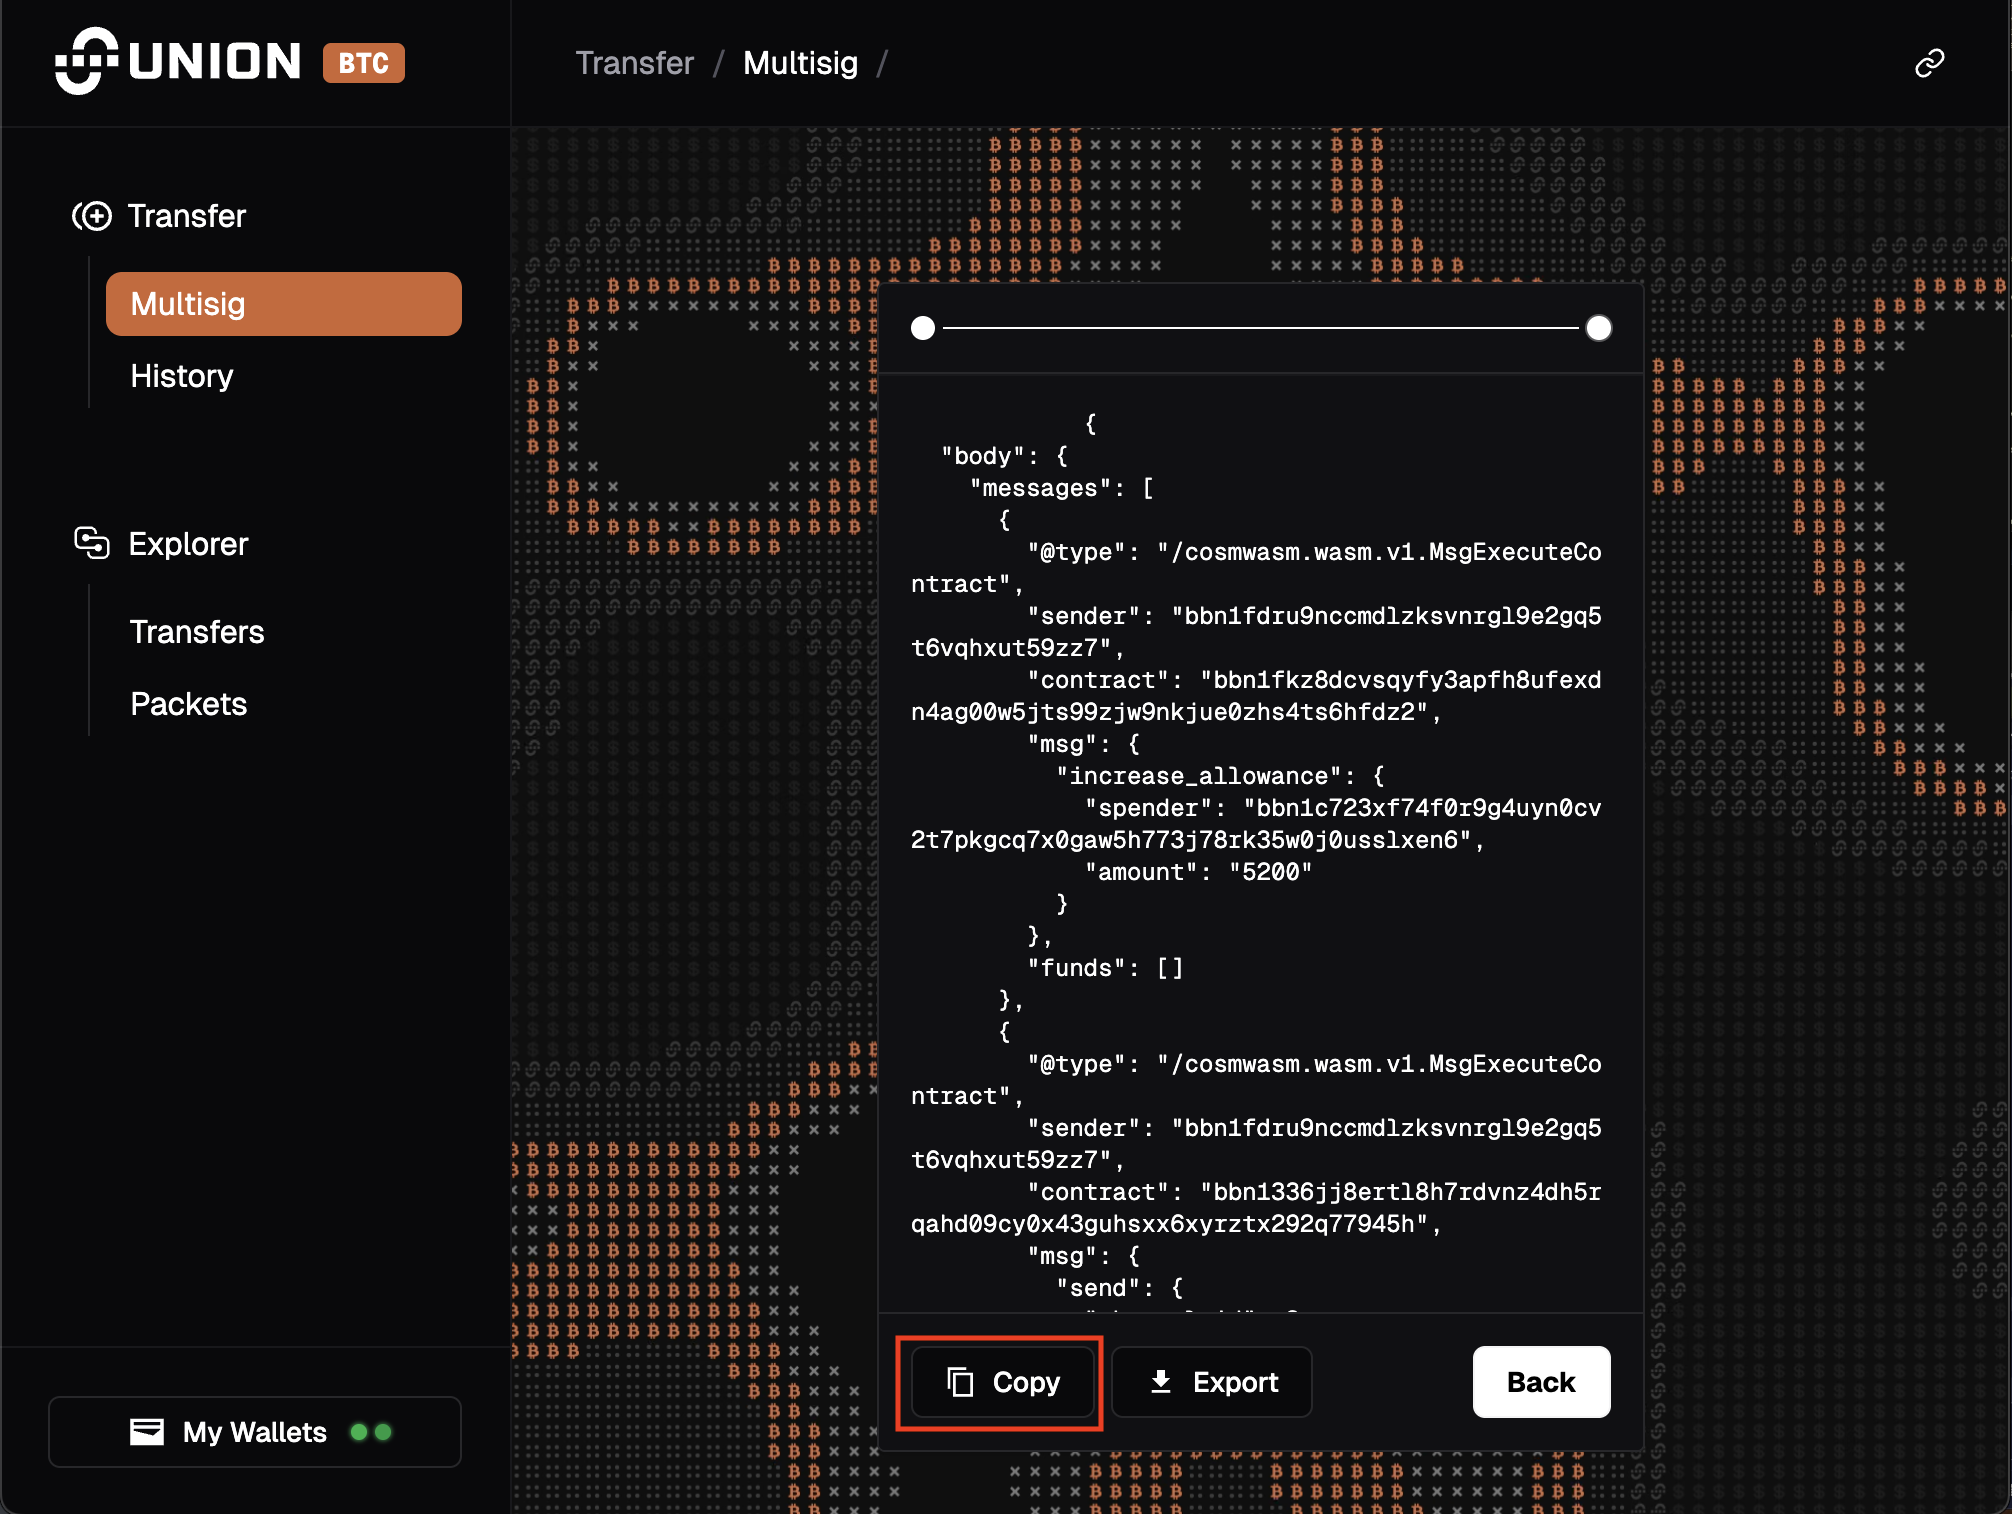Click the copy icon in Copy button
The height and width of the screenshot is (1514, 2012).
(x=960, y=1382)
